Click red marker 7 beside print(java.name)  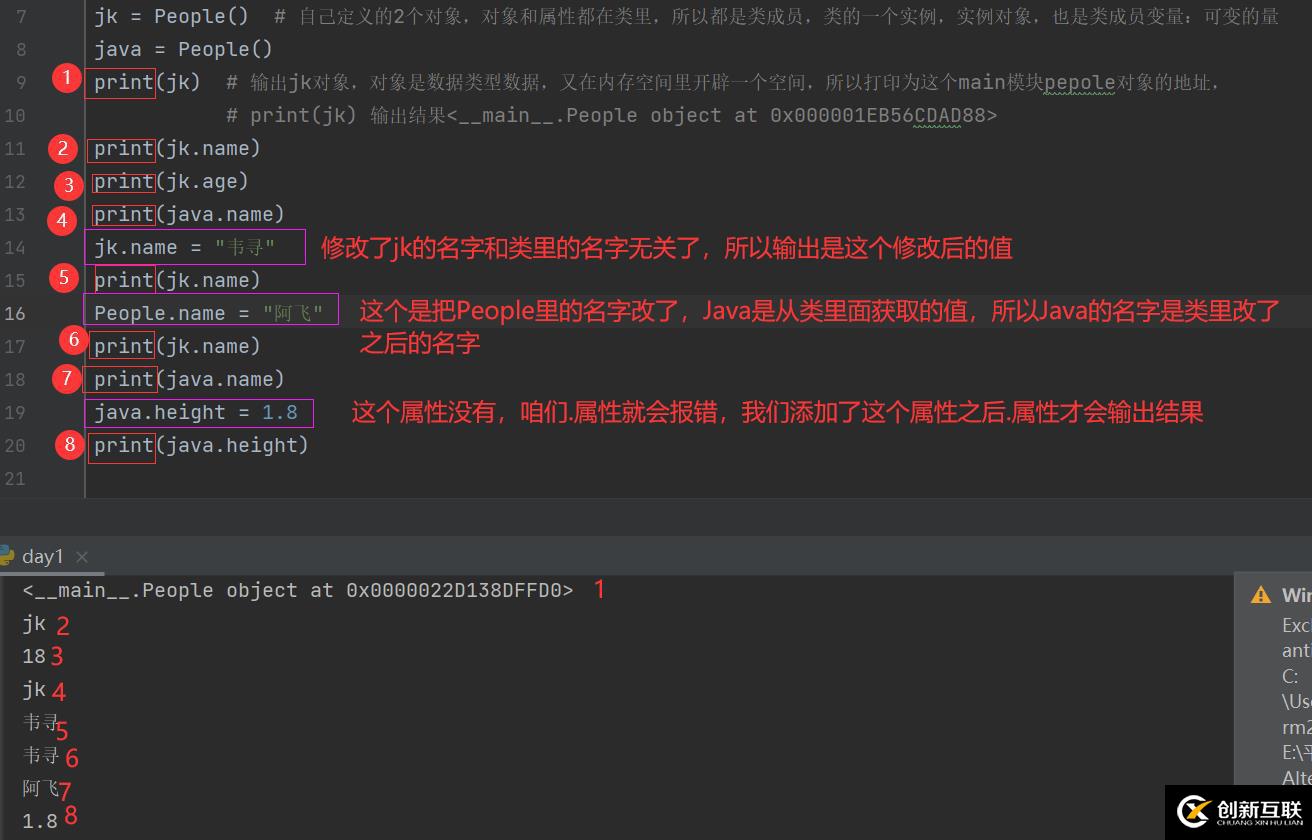[66, 379]
